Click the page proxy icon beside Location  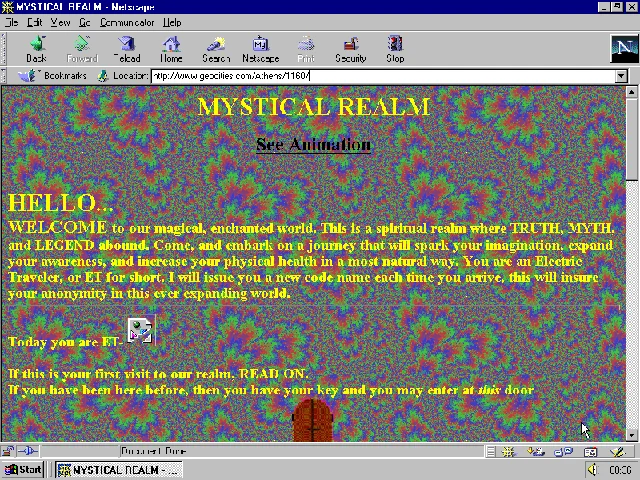pyautogui.click(x=103, y=76)
